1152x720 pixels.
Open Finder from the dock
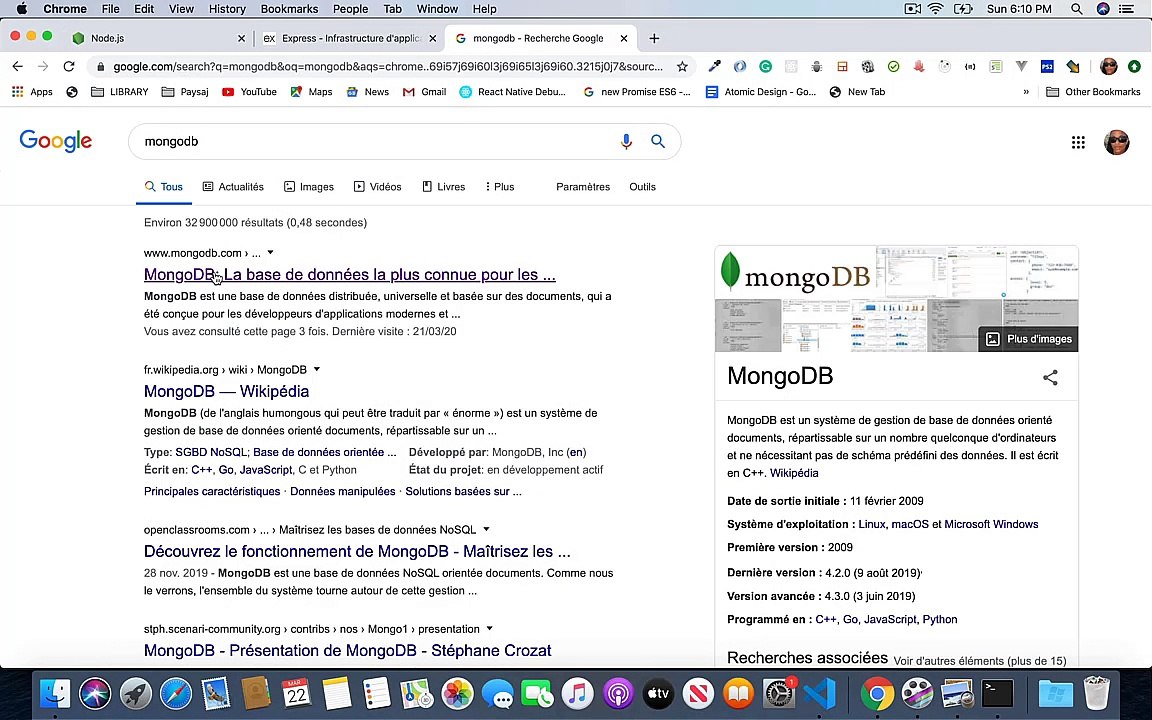(55, 693)
